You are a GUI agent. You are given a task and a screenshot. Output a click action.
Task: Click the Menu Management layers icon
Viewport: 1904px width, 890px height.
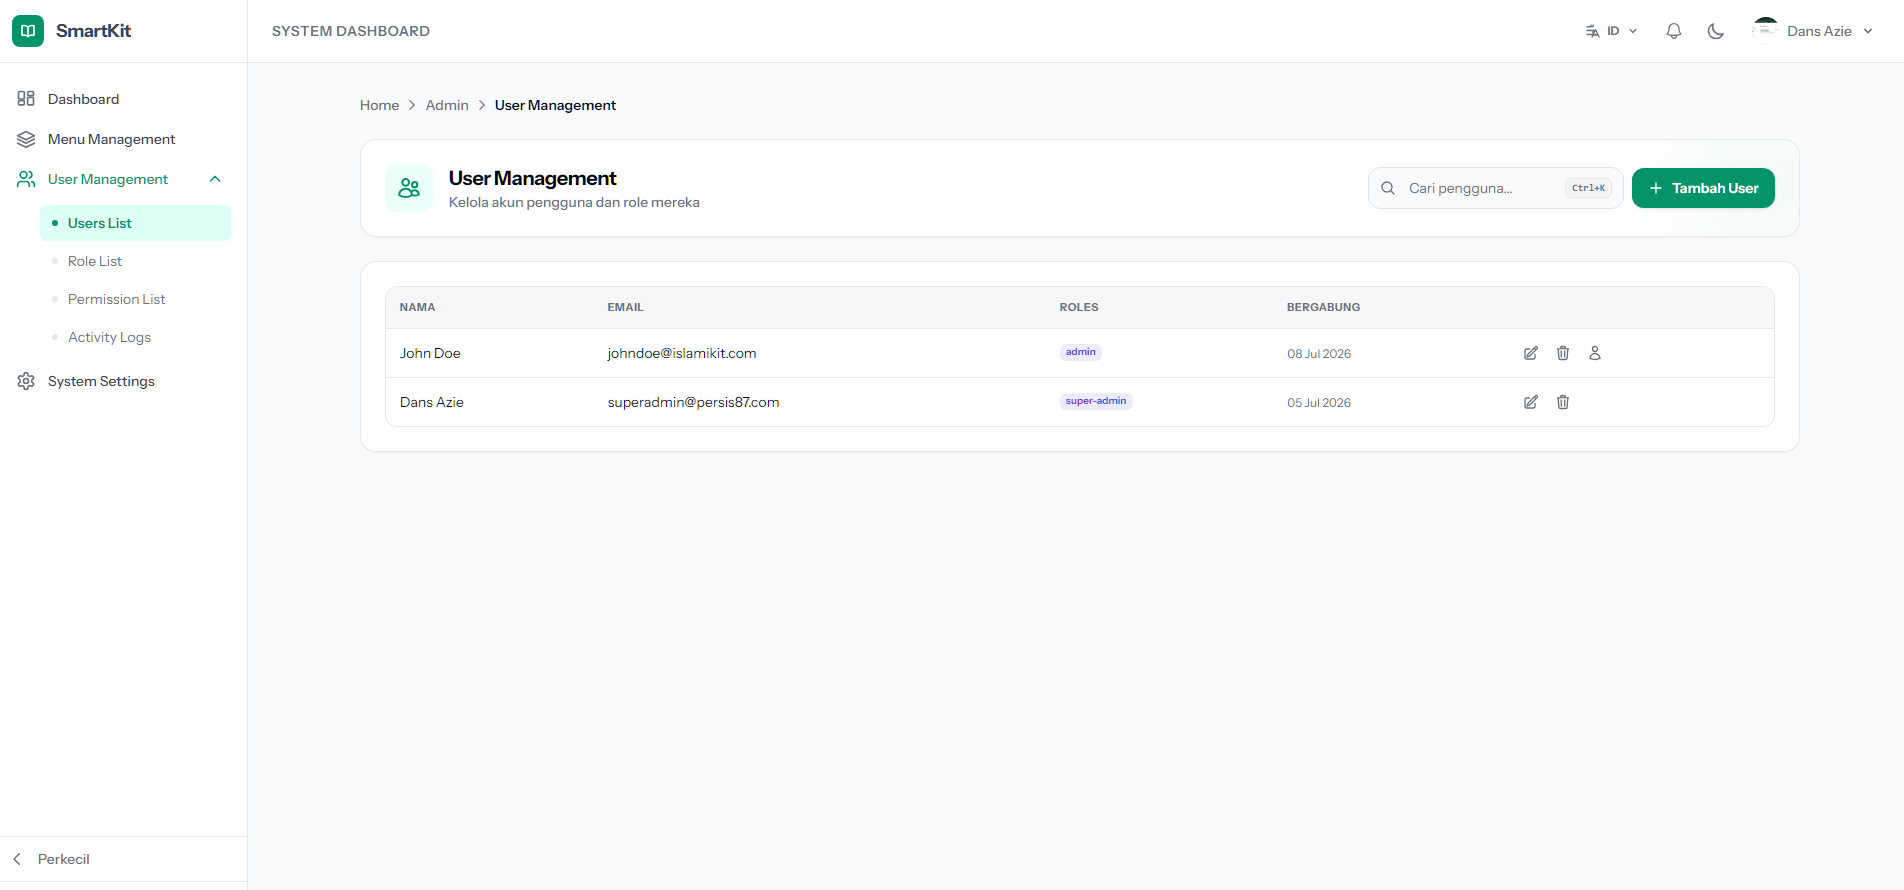(x=26, y=139)
